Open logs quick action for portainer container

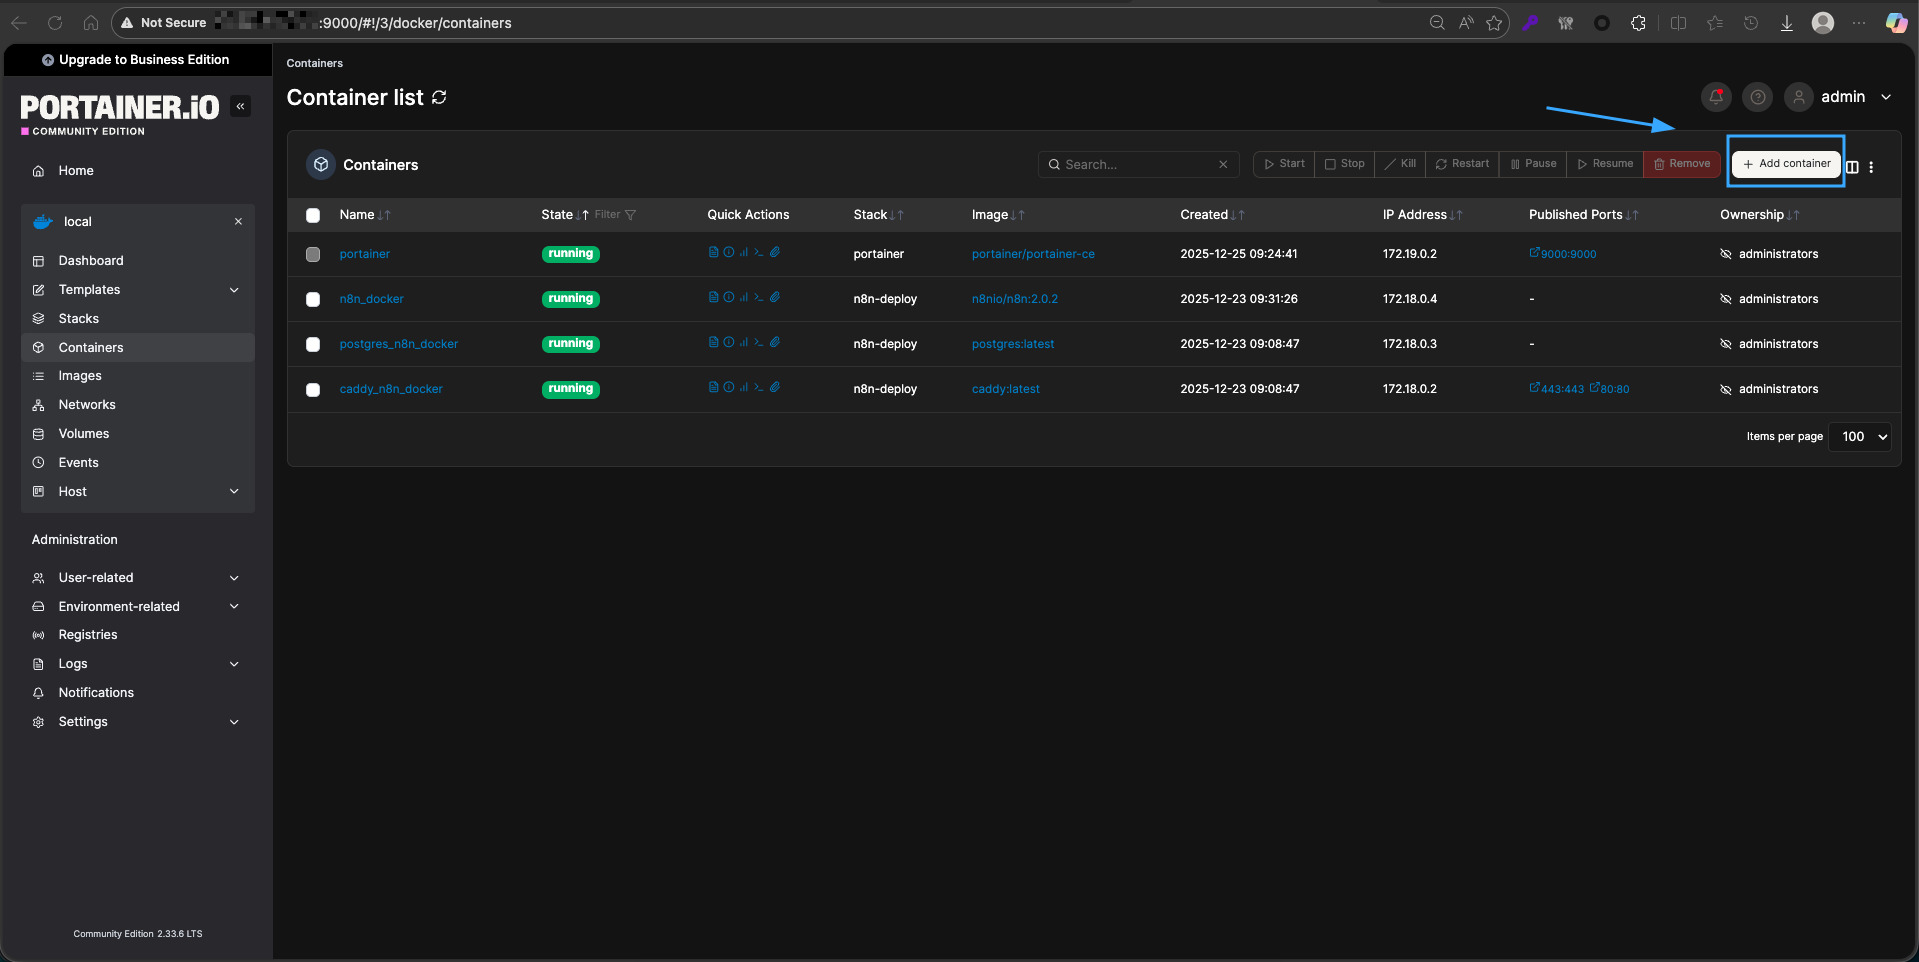(713, 253)
